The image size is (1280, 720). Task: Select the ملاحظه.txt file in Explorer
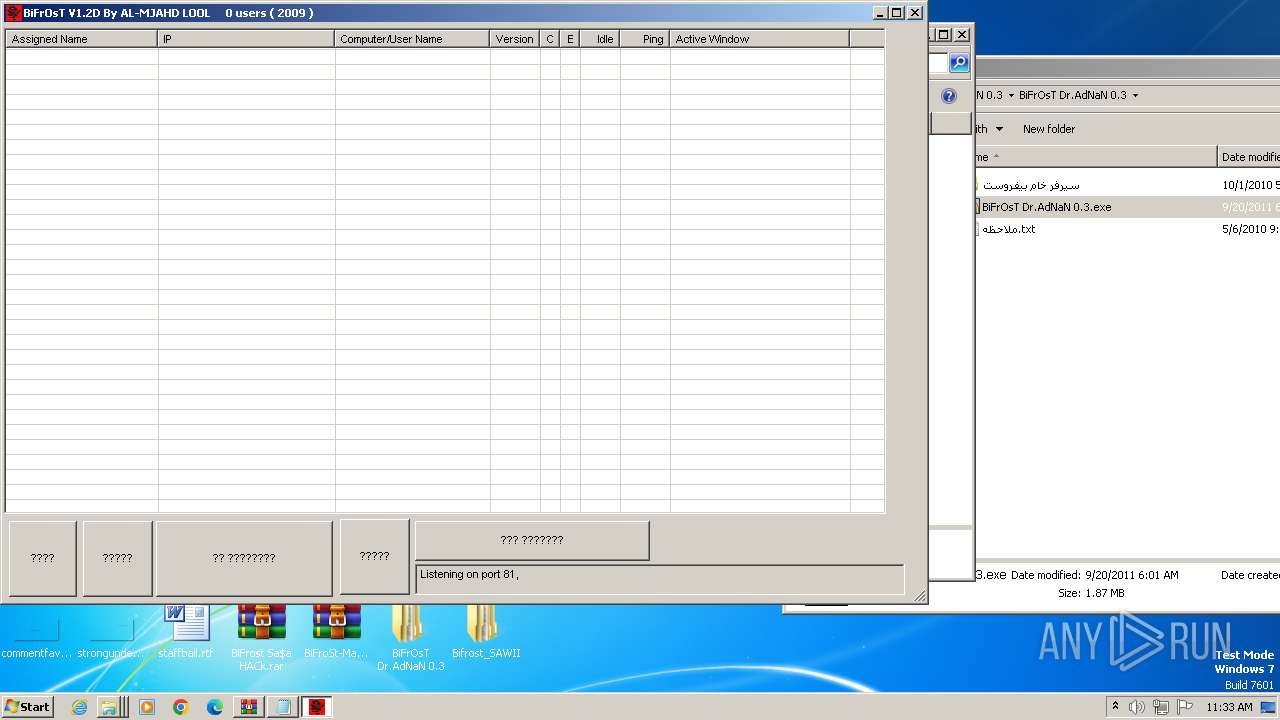[x=1008, y=229]
